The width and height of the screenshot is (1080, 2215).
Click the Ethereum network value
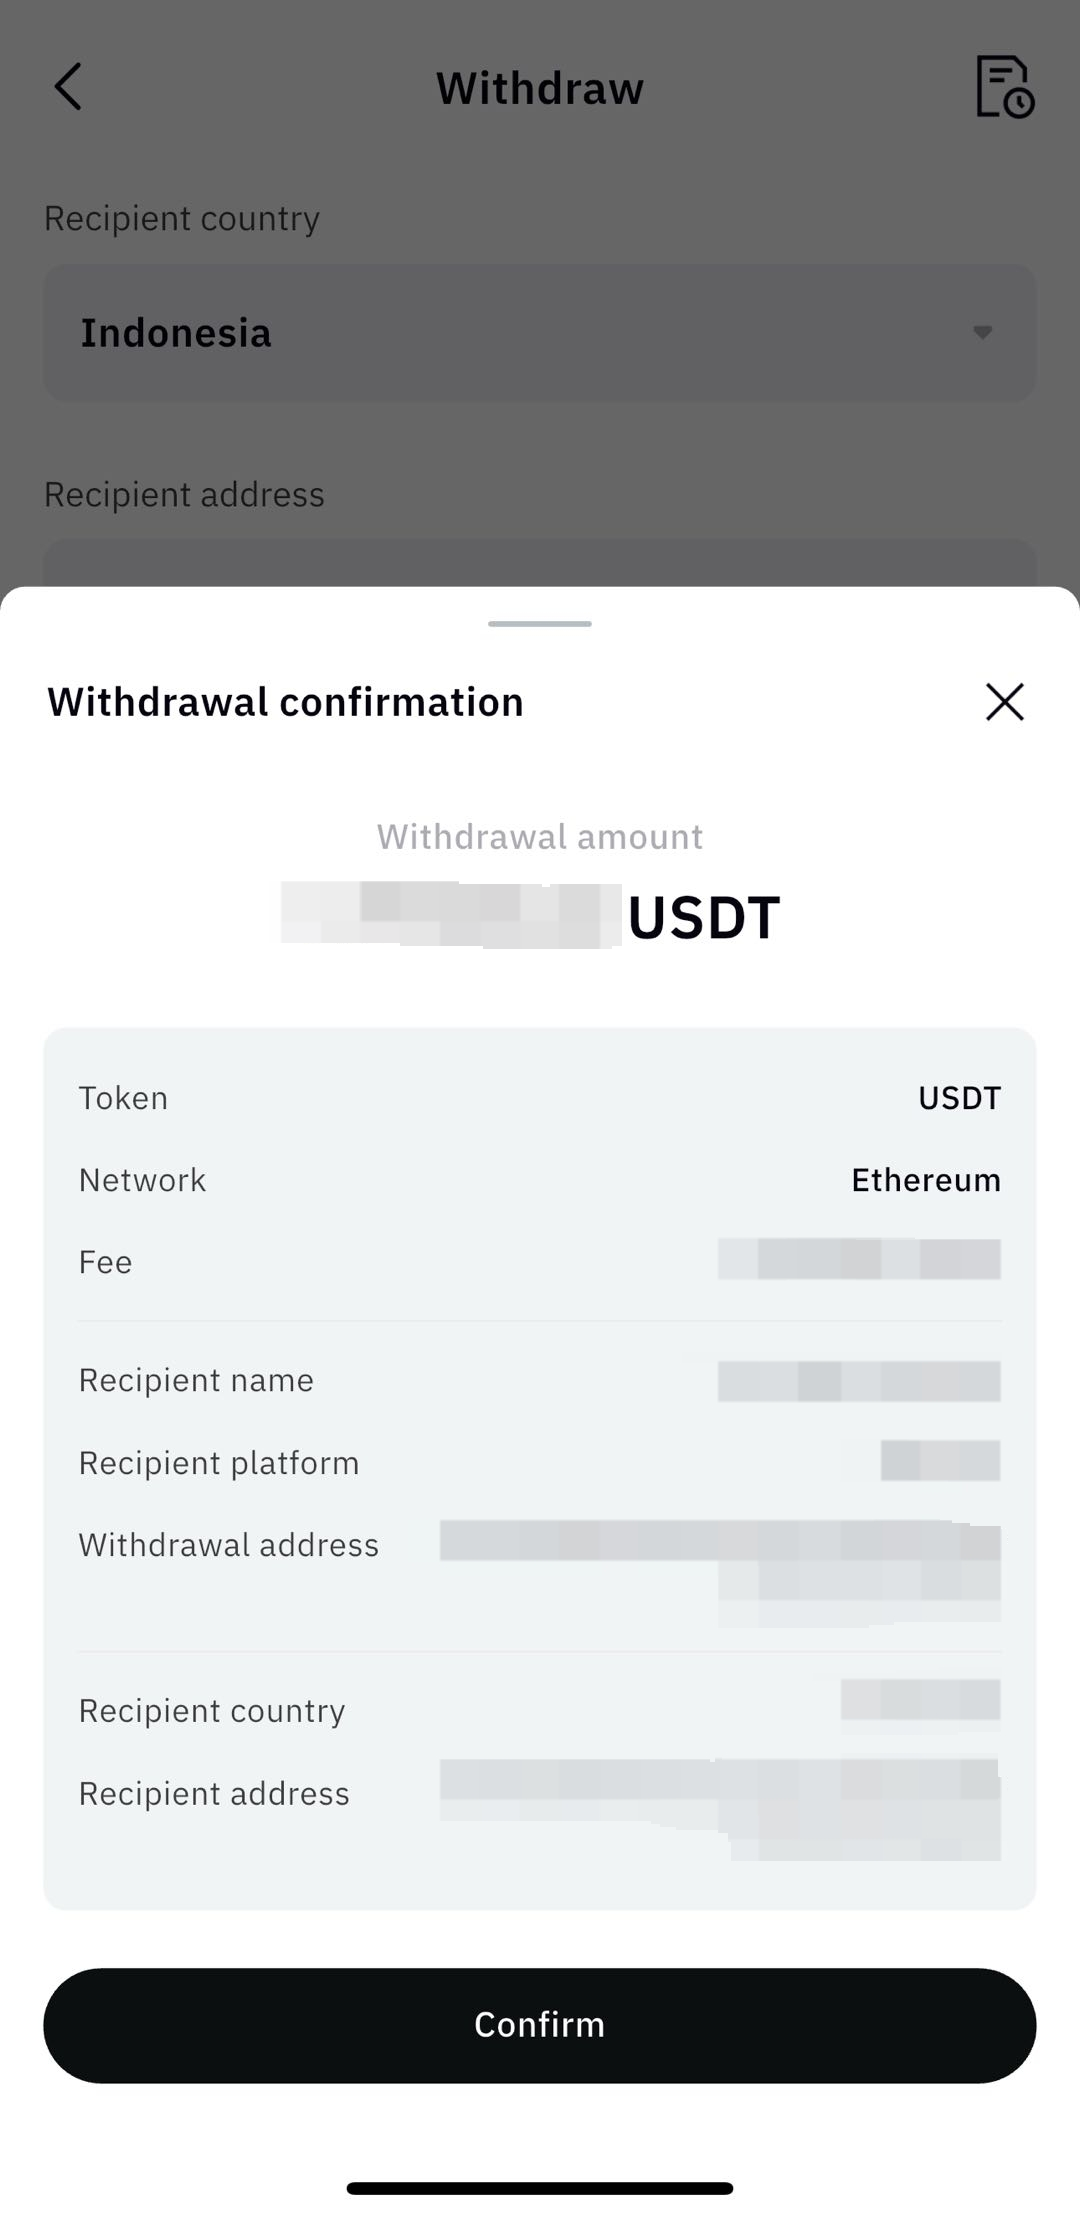[x=925, y=1180]
